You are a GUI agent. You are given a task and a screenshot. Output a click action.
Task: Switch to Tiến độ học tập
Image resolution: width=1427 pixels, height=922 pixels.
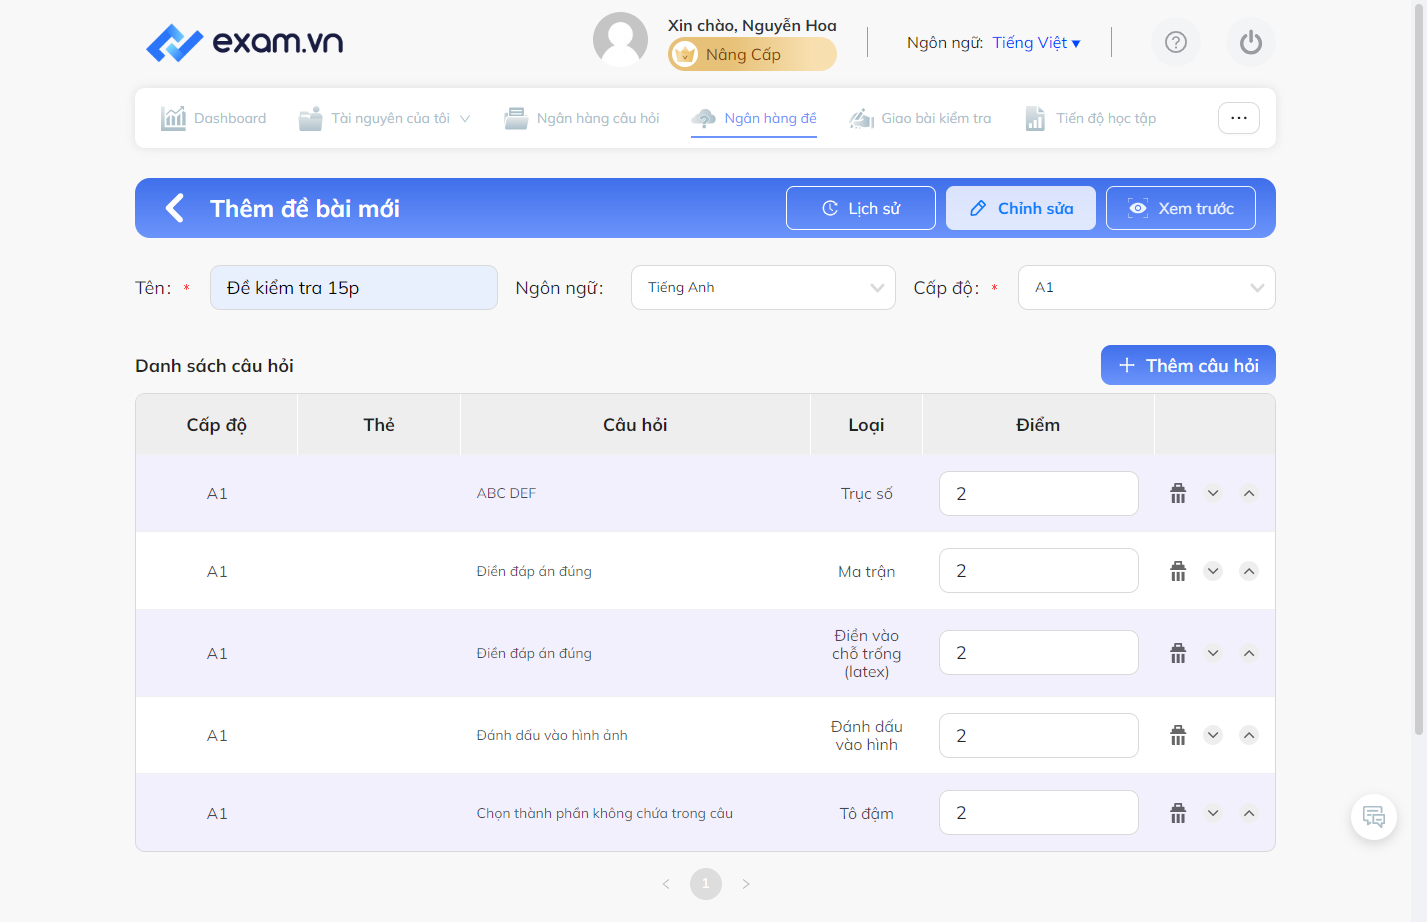tap(1090, 118)
